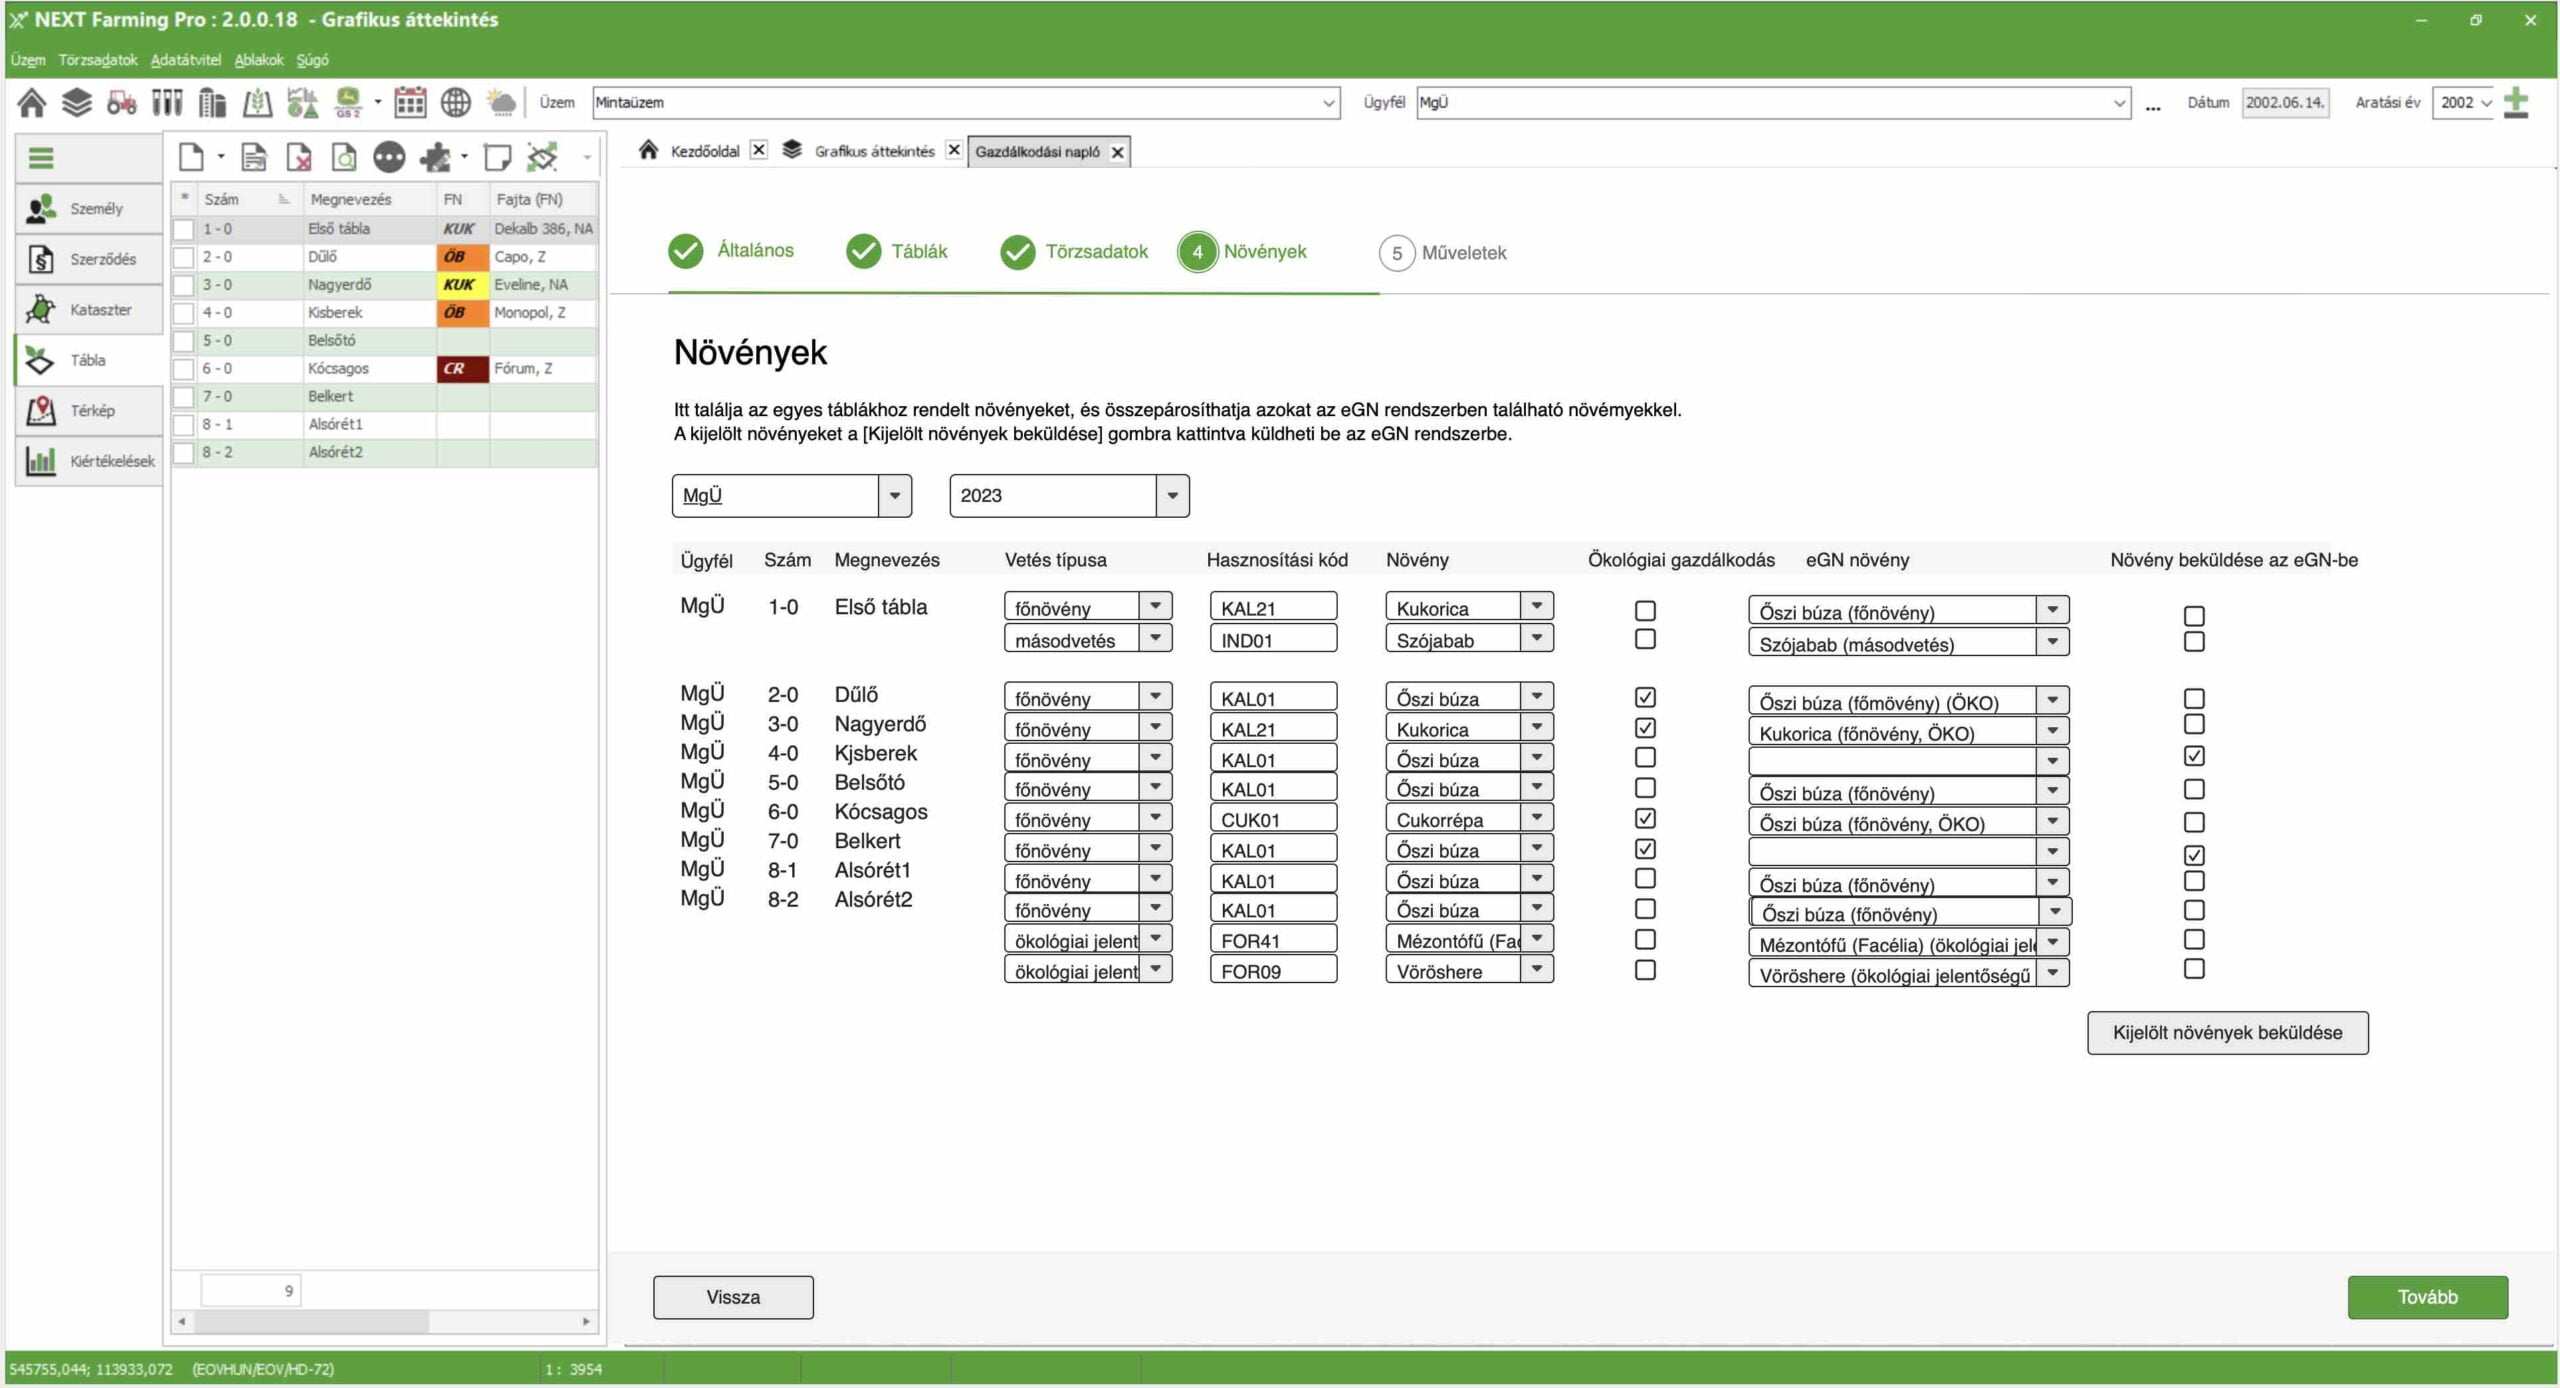2560x1388 pixels.
Task: Open Térkép map in sidebar
Action: 88,410
